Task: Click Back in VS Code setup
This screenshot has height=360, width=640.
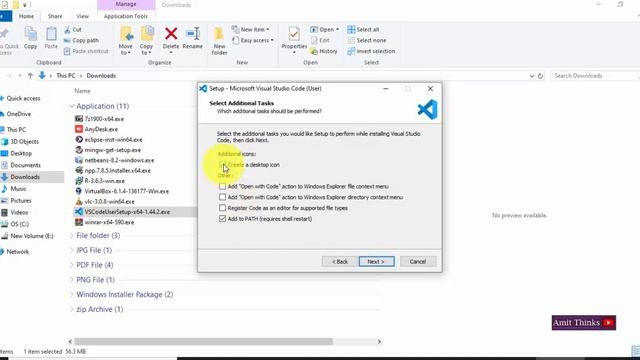Action: [340, 262]
